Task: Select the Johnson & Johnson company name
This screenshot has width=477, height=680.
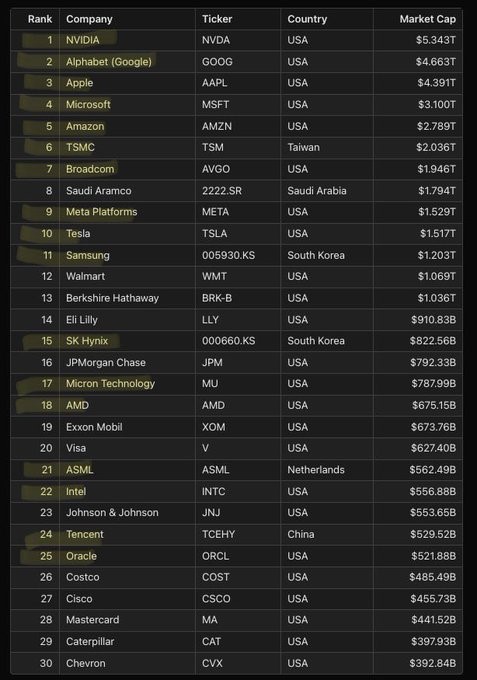Action: 112,513
